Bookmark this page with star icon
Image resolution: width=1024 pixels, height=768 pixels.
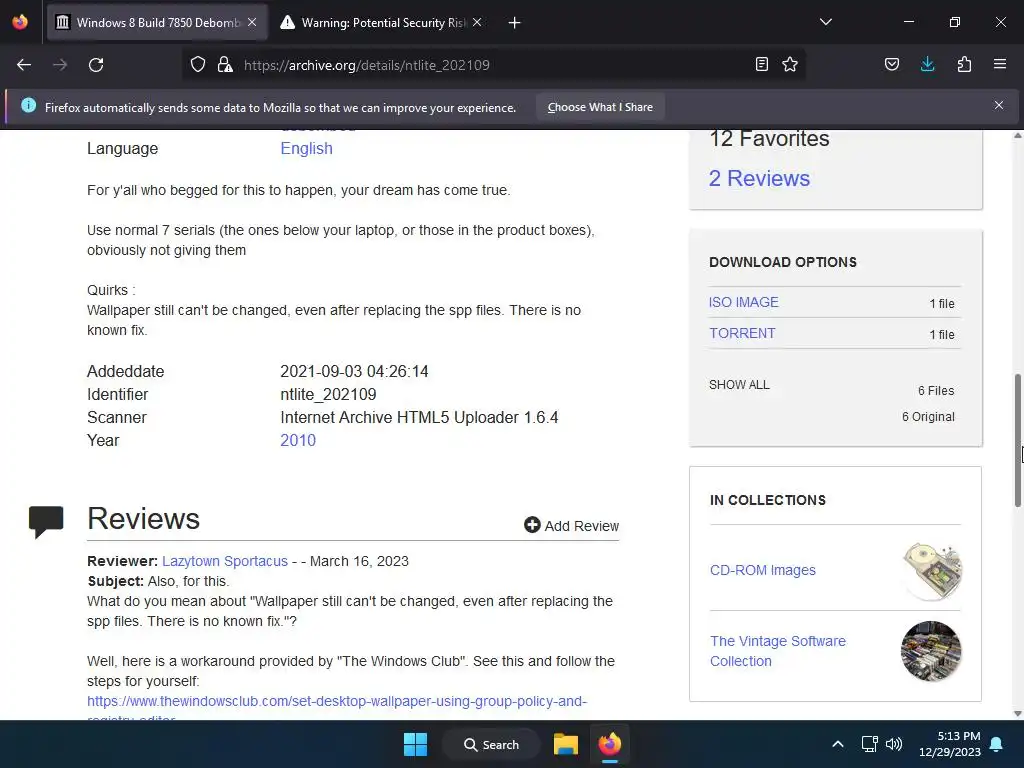click(790, 64)
